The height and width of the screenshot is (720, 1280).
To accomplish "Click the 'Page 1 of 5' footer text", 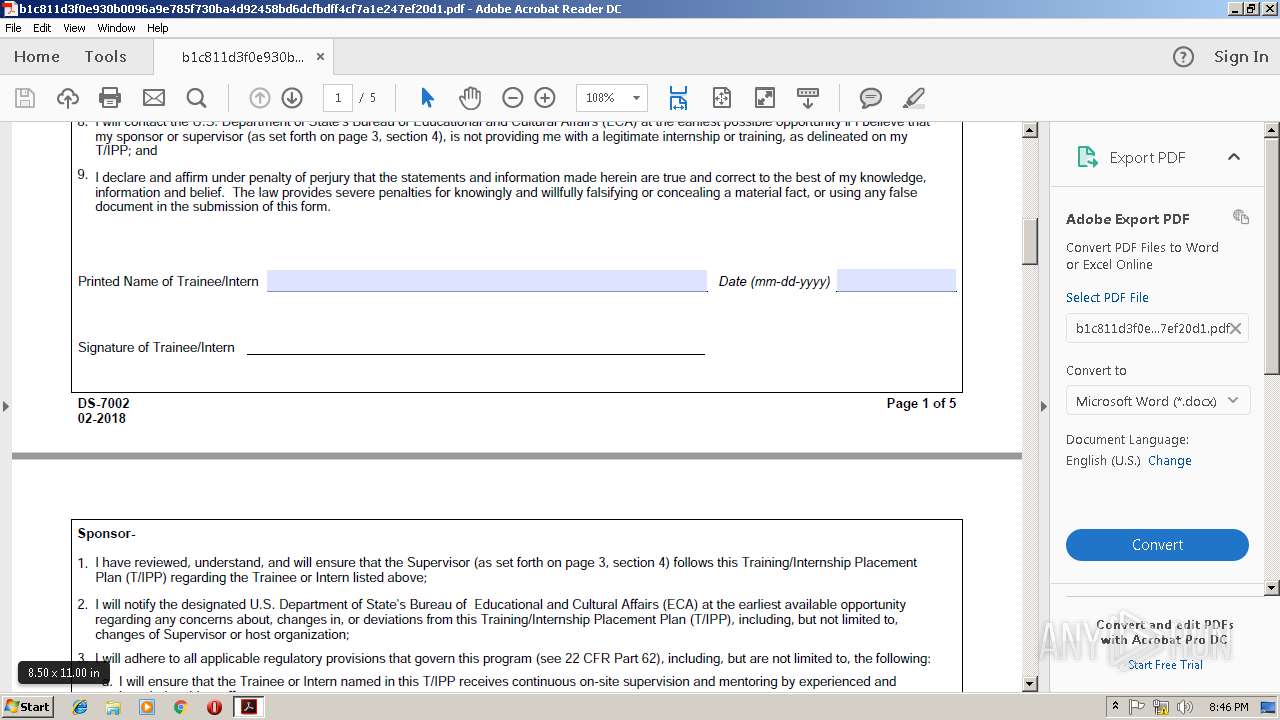I will click(921, 403).
